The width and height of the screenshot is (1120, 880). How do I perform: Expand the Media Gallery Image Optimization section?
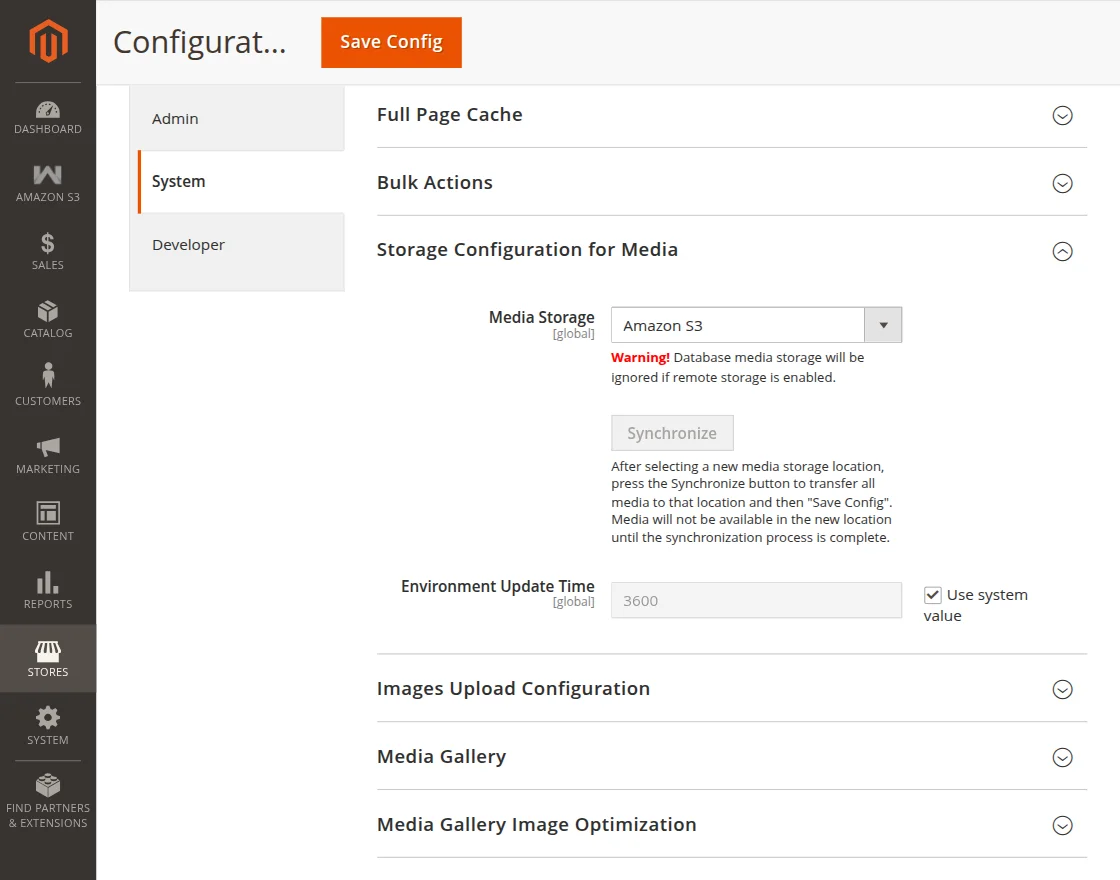click(x=1063, y=826)
